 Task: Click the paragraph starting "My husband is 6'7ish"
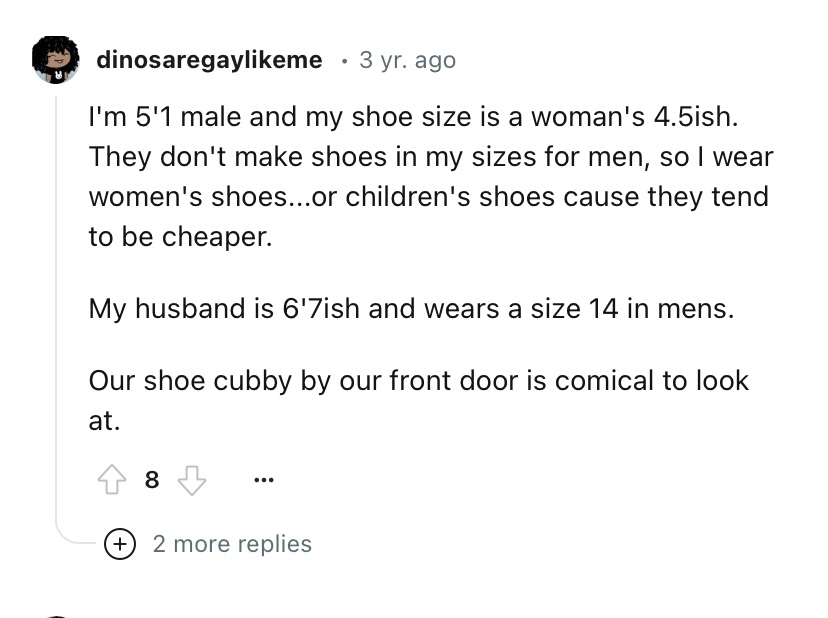click(411, 308)
